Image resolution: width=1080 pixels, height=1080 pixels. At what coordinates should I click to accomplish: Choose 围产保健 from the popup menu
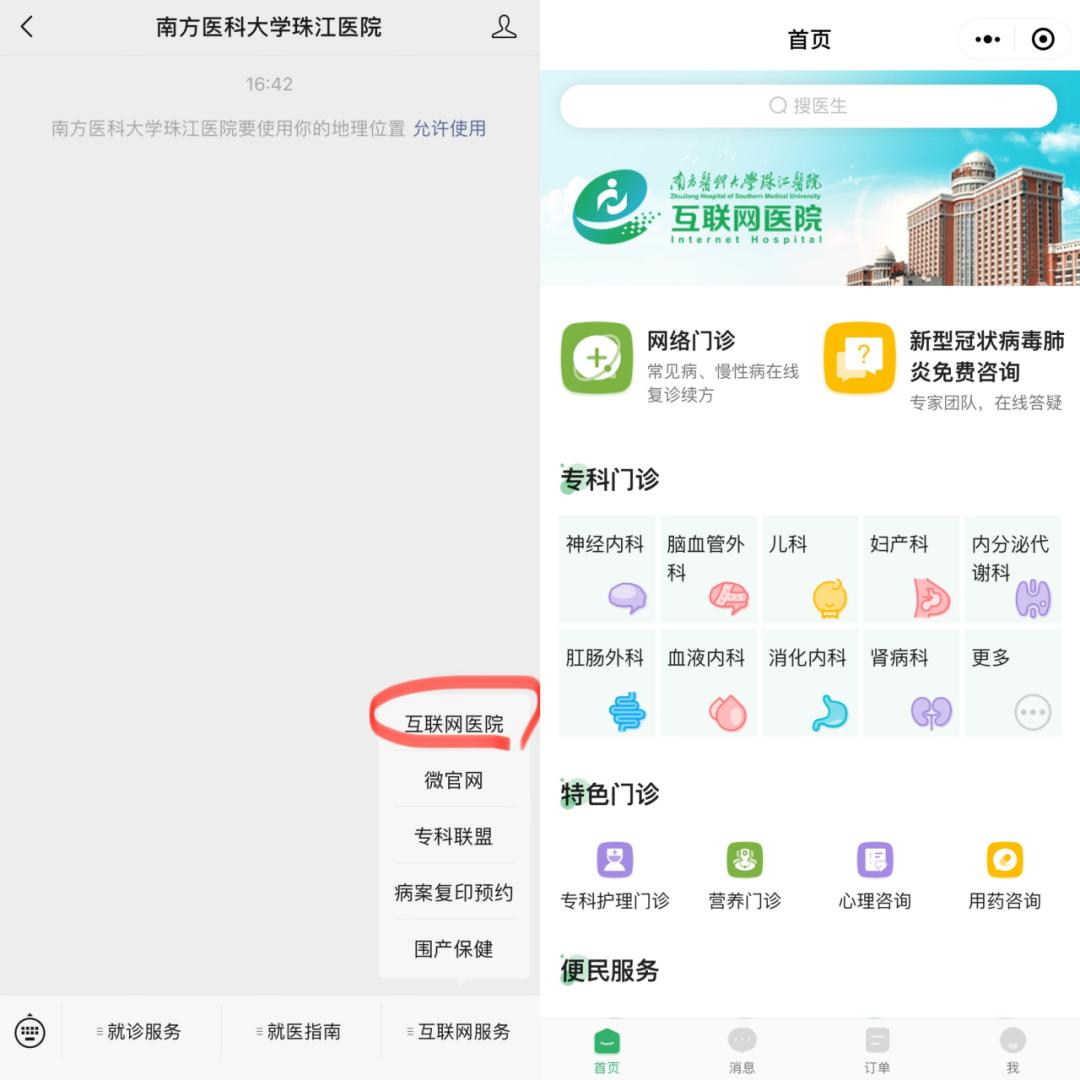coord(455,949)
